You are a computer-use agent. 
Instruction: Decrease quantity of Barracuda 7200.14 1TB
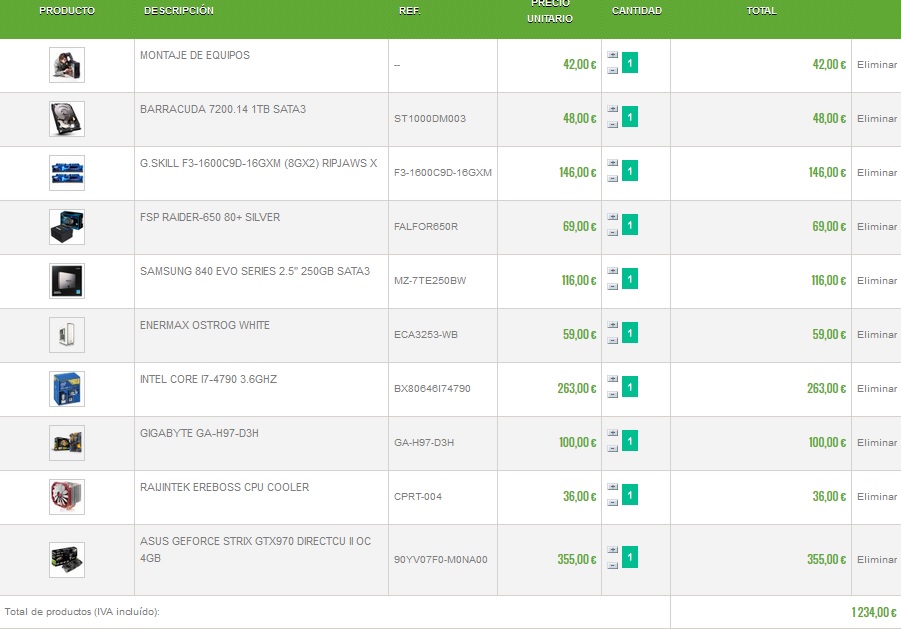613,125
